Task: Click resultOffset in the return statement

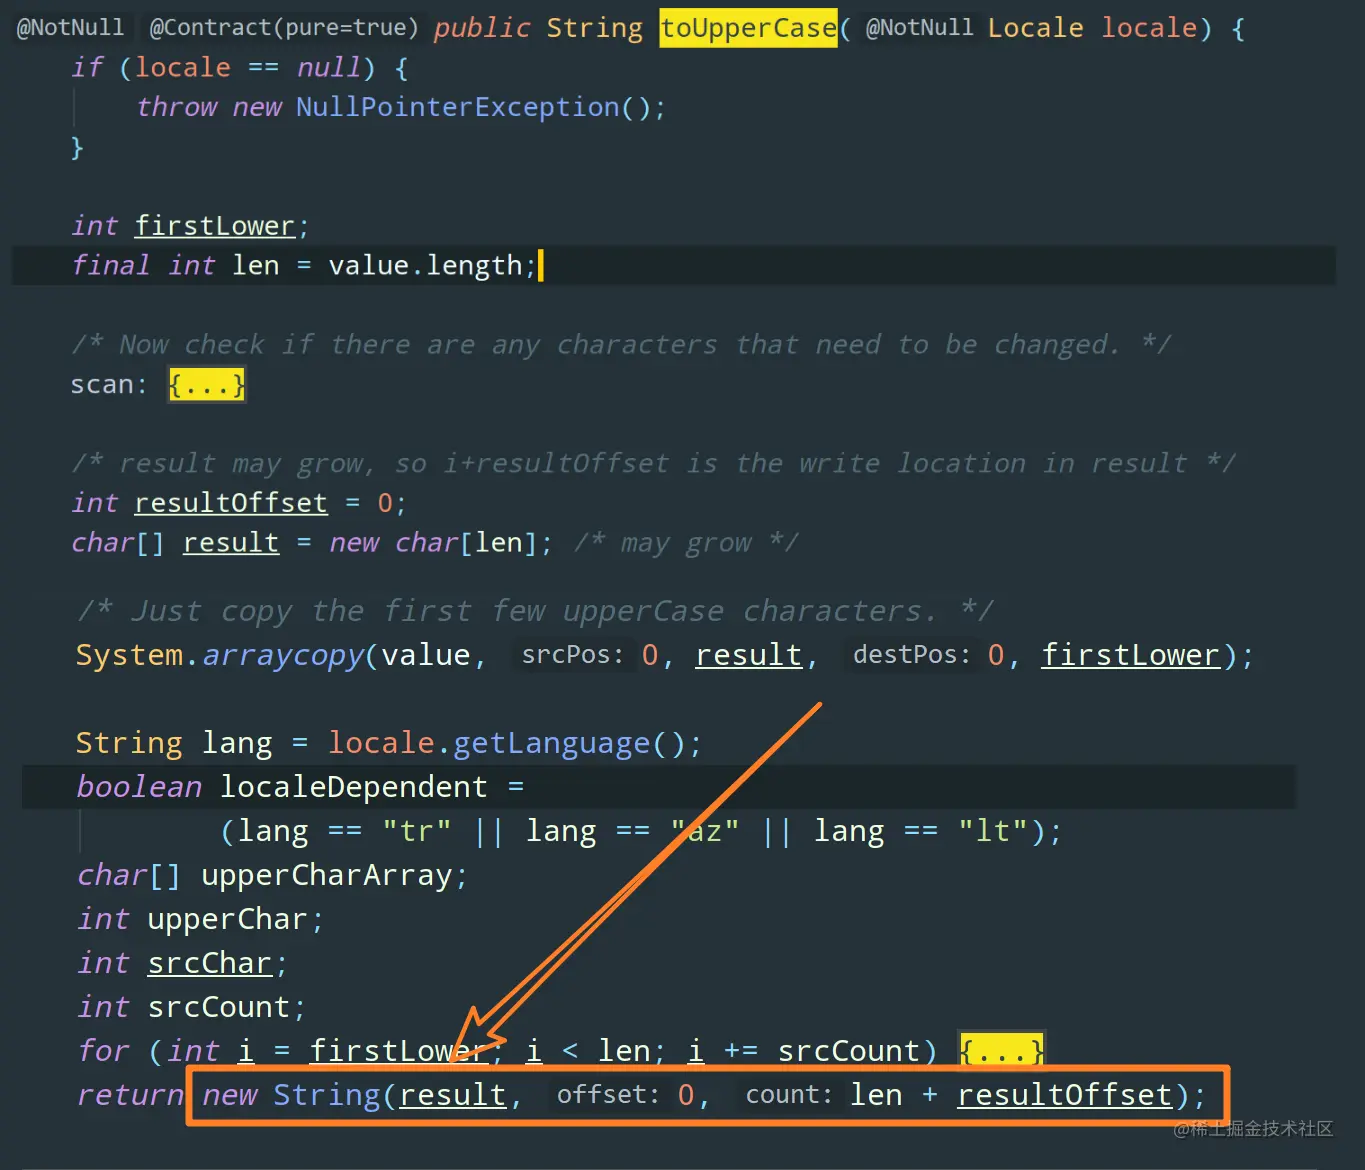Action: coord(1064,1095)
